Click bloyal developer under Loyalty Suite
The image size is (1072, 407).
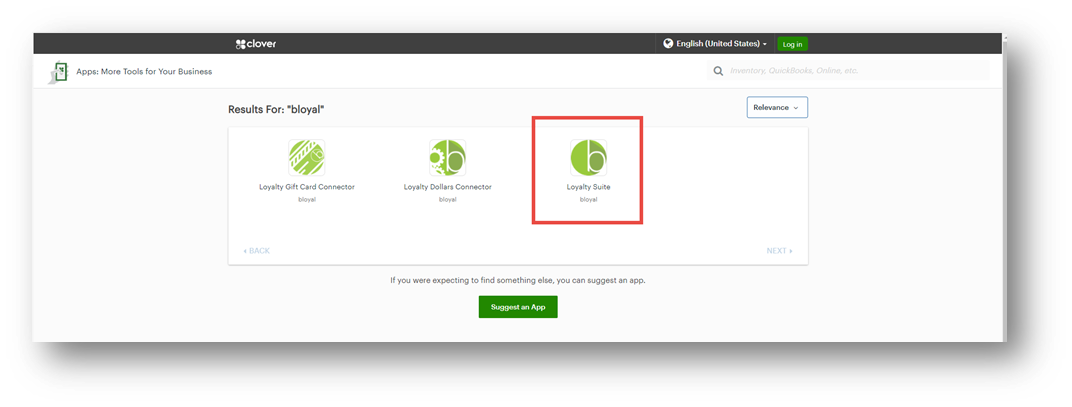pyautogui.click(x=589, y=200)
